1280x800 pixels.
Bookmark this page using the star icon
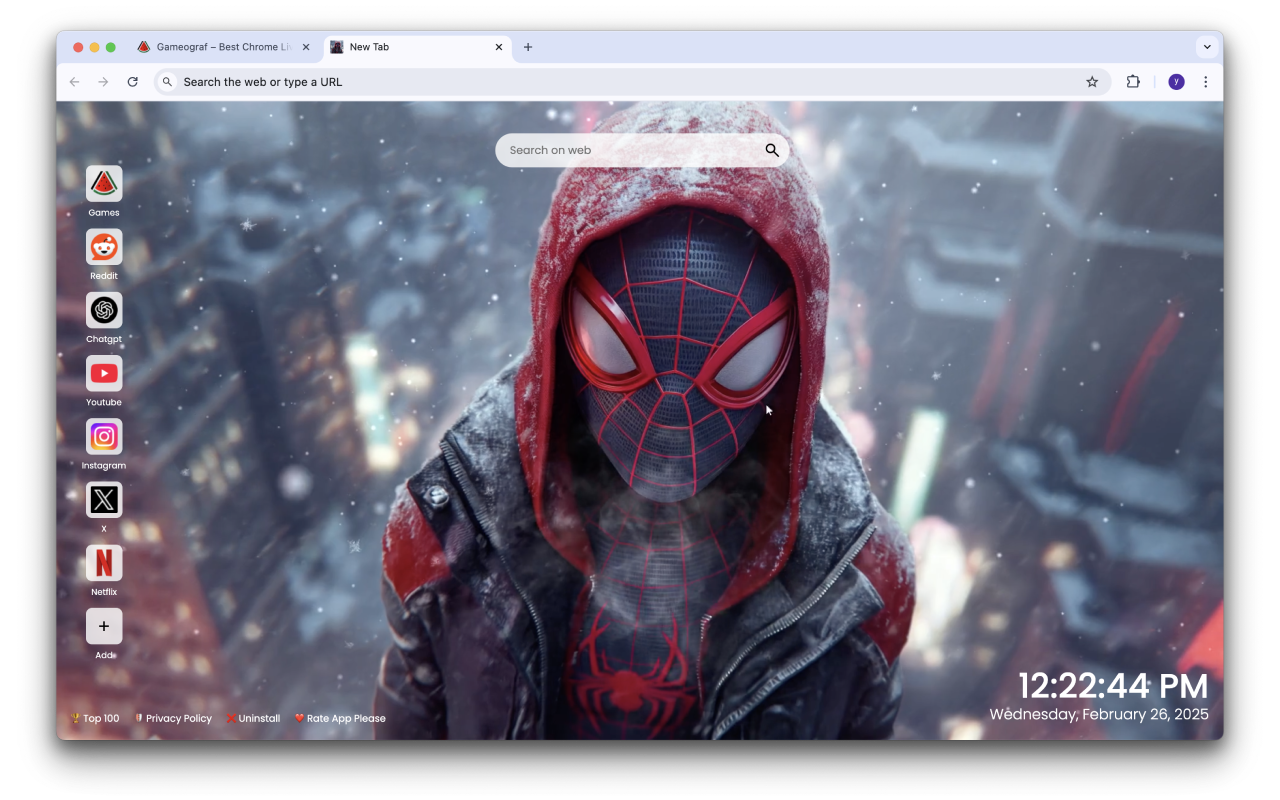pyautogui.click(x=1092, y=81)
